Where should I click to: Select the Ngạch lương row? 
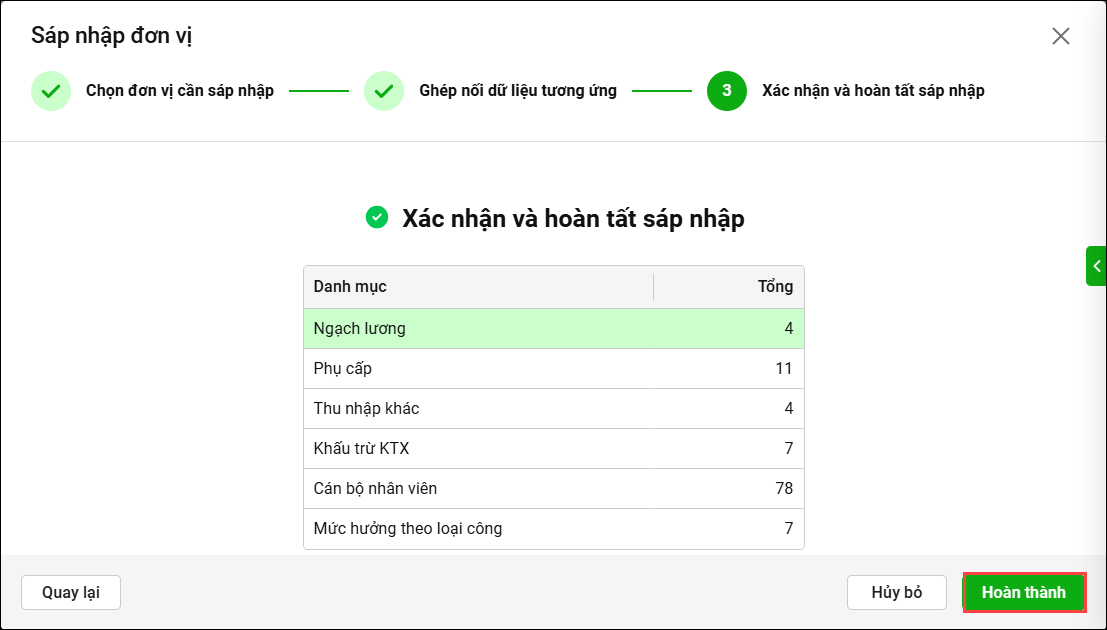click(x=554, y=328)
